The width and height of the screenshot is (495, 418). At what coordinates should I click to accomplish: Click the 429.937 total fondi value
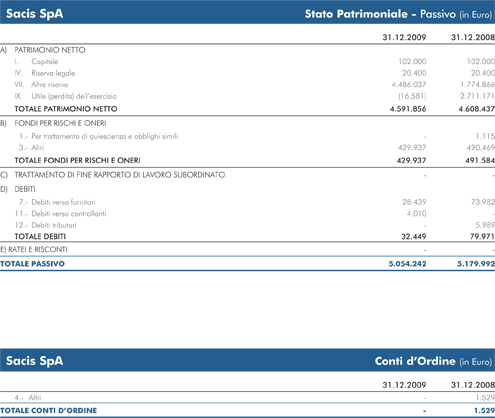pos(411,161)
